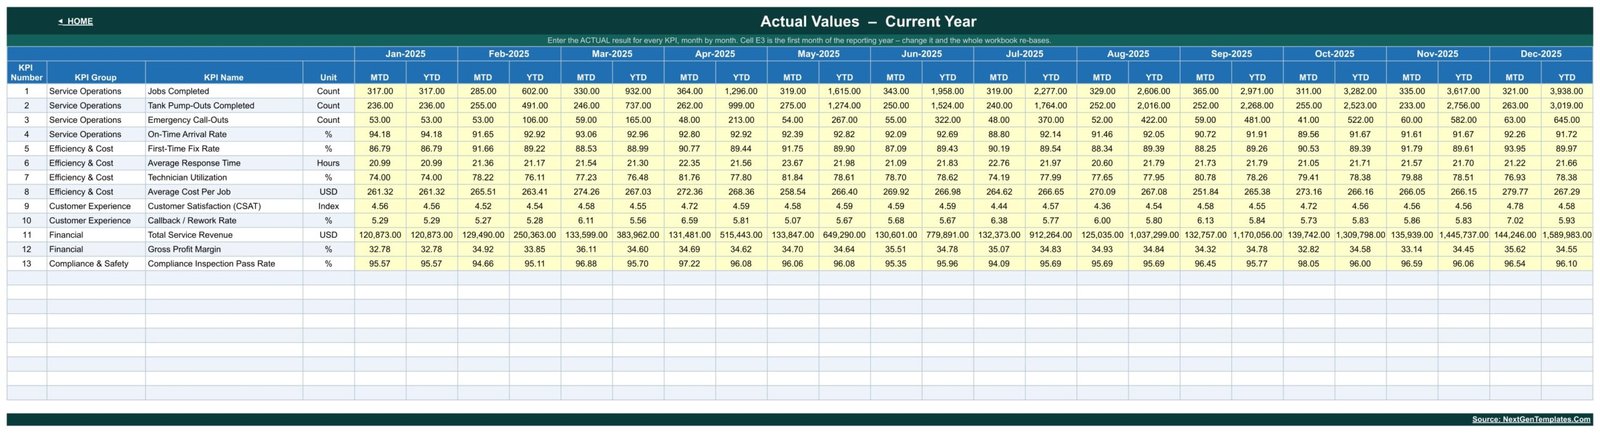Click the KPI Number column header
The image size is (1600, 433).
pos(26,73)
